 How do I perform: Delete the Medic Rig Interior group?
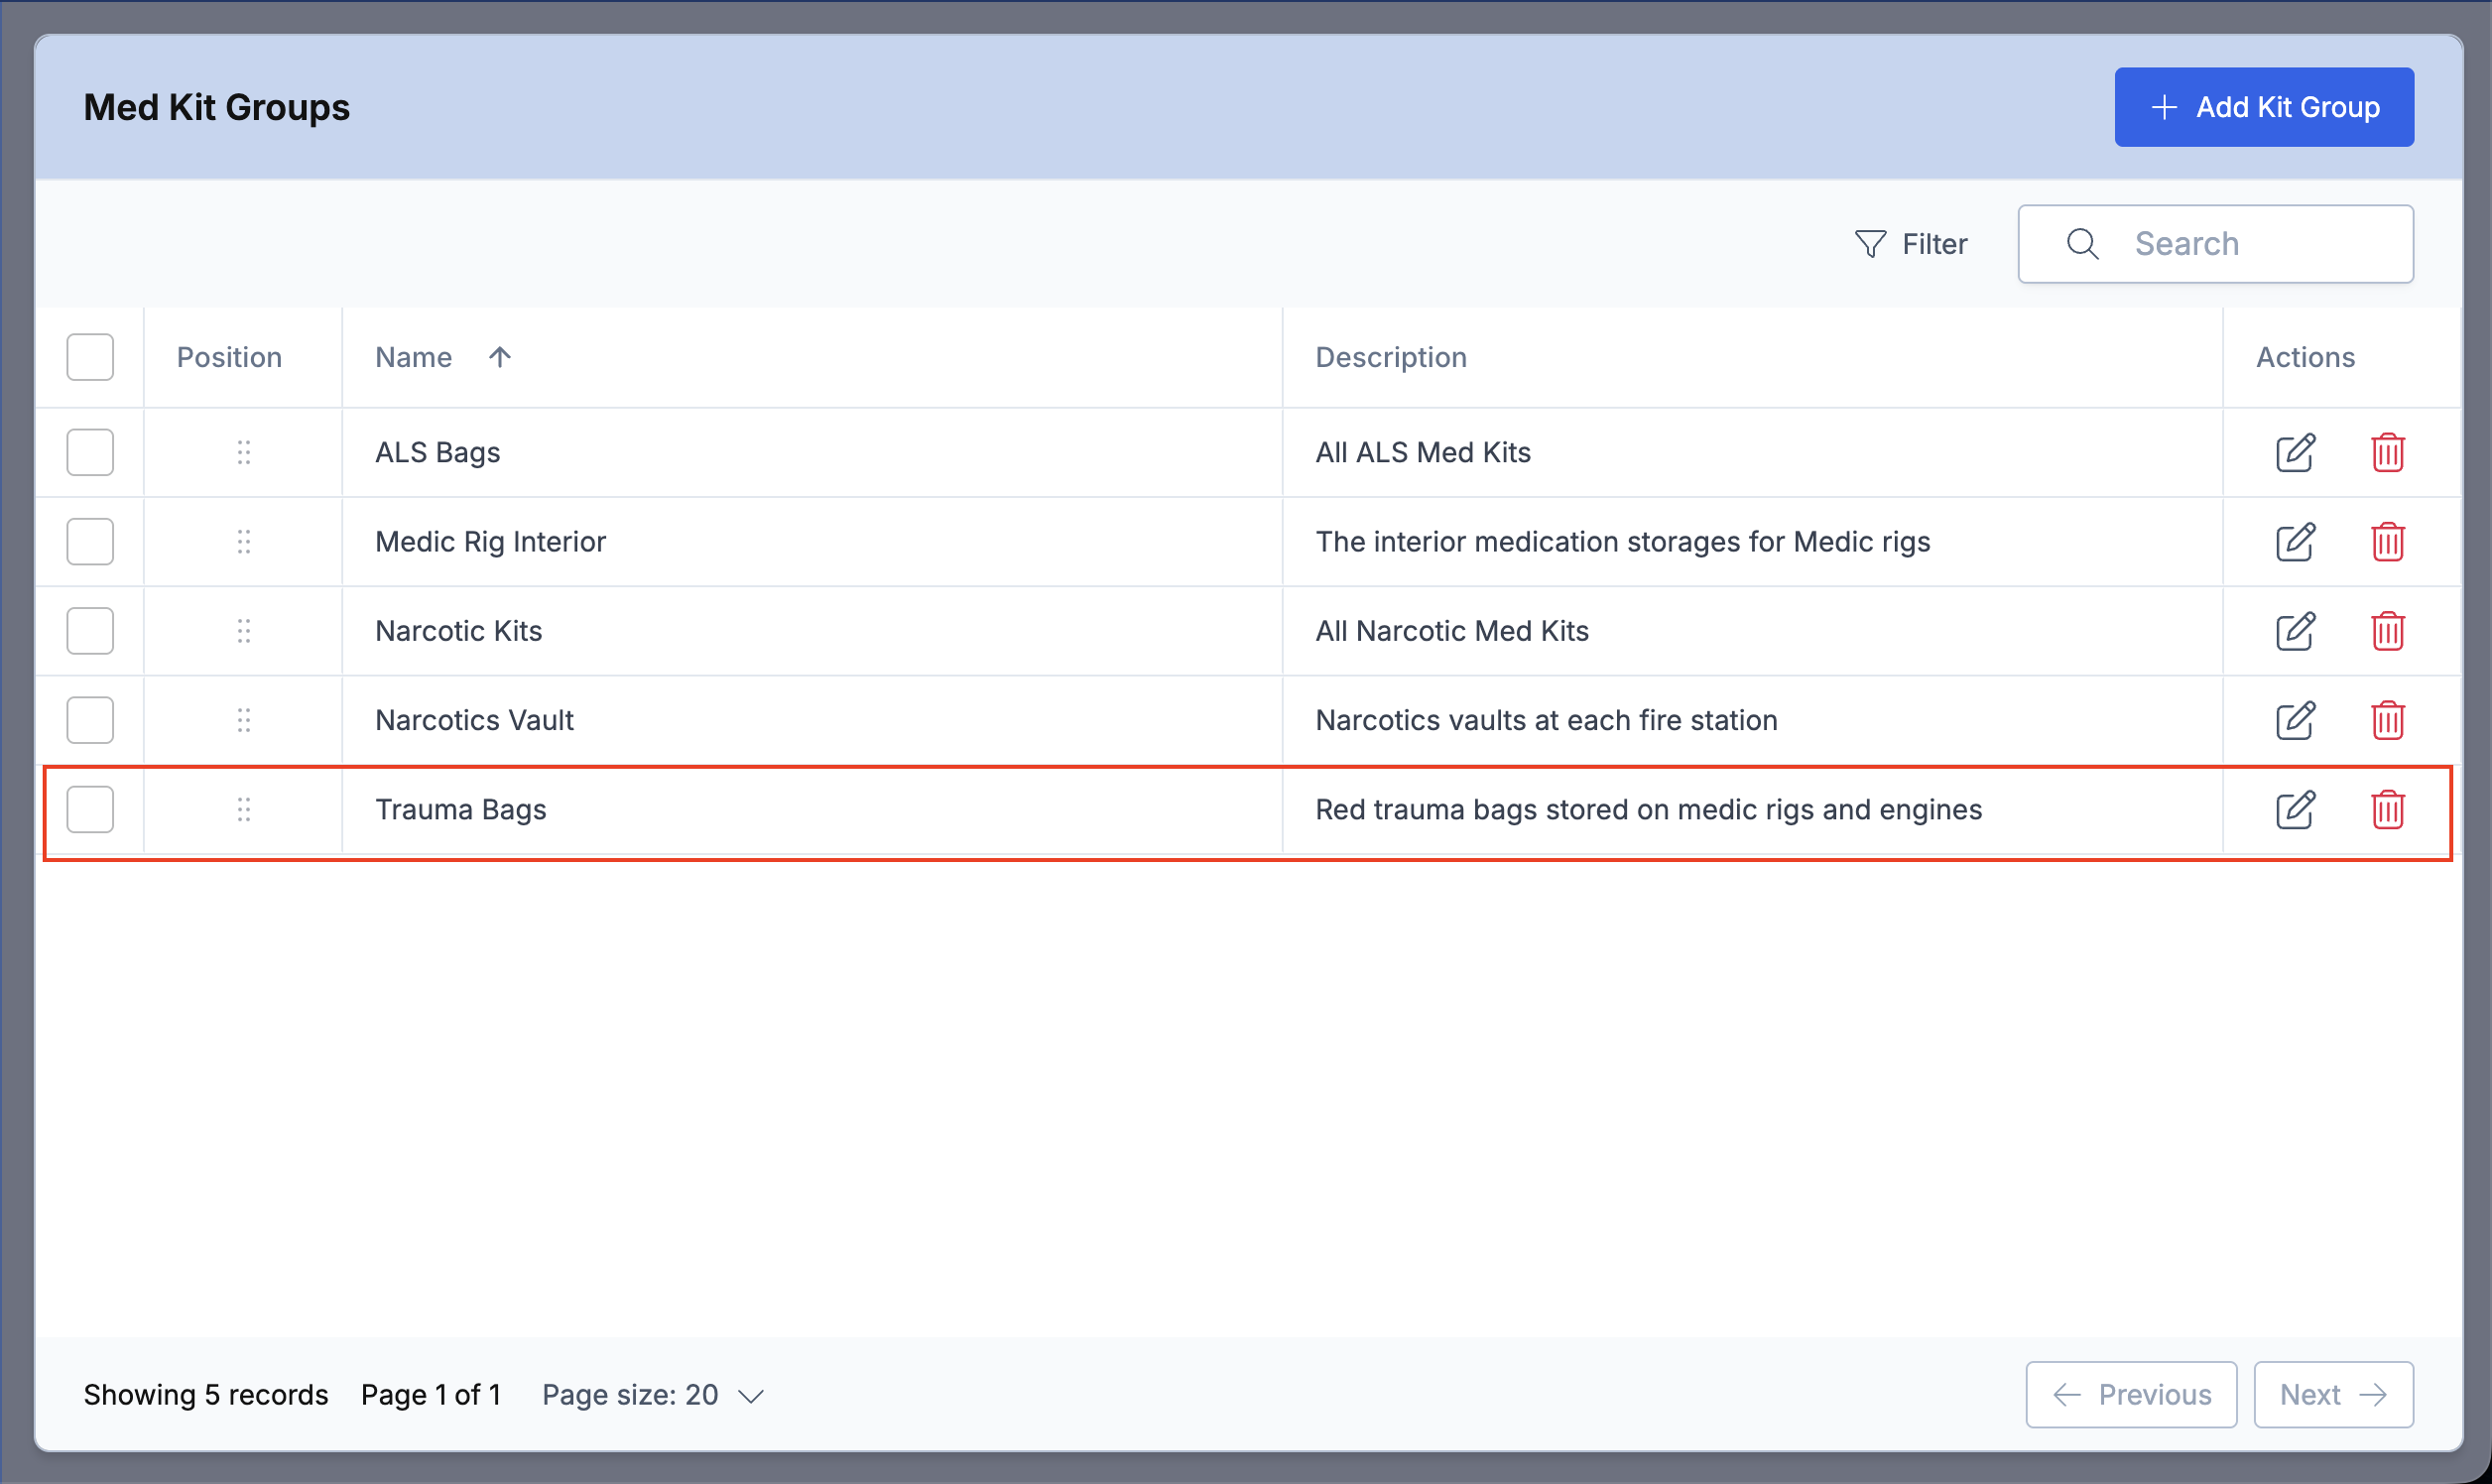tap(2388, 541)
